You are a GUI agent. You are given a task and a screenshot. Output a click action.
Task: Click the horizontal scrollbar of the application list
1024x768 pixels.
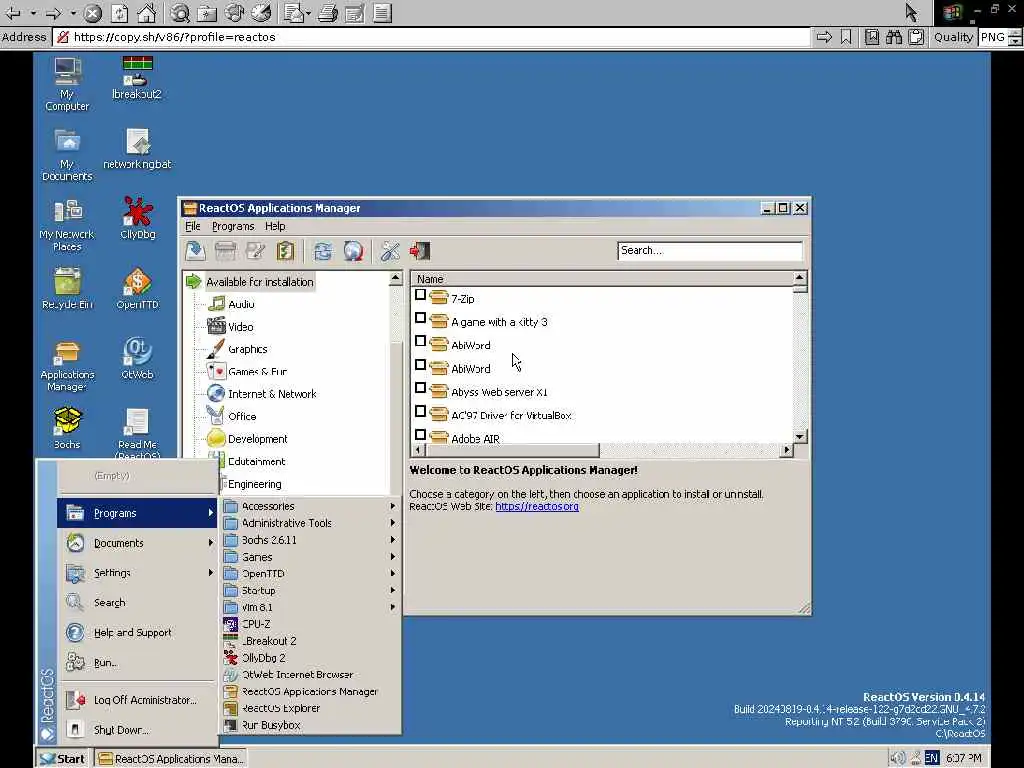coord(602,450)
